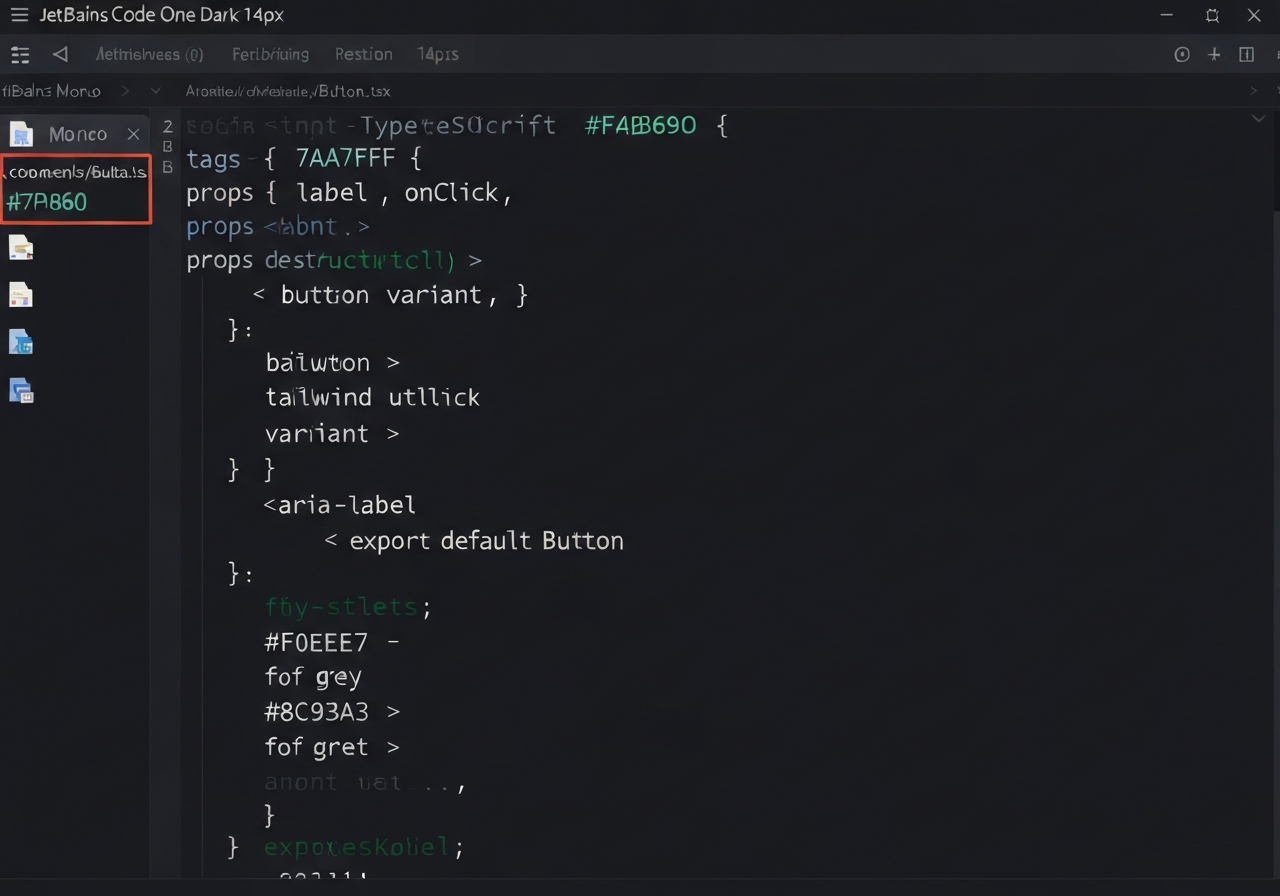
Task: Click the circle target icon in the toolbar
Action: tap(1182, 55)
